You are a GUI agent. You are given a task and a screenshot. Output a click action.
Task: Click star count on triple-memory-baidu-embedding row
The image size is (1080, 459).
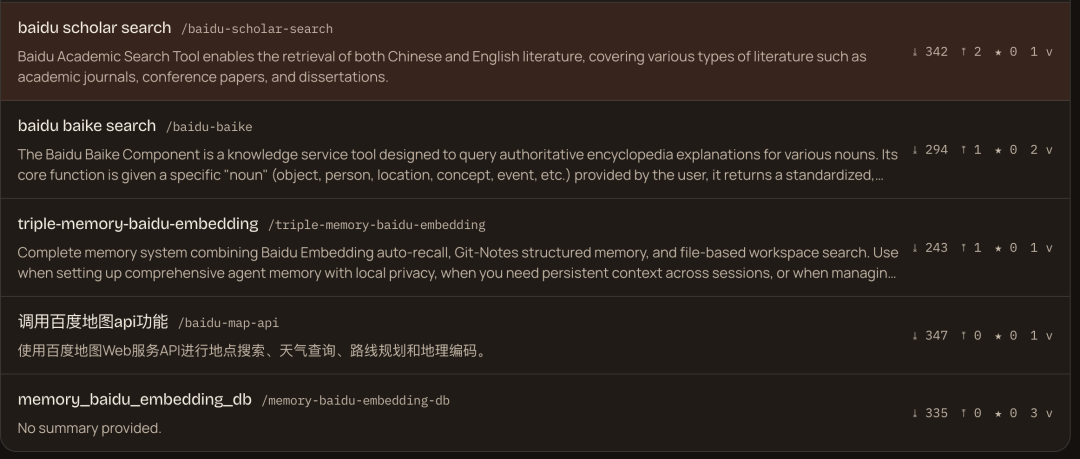click(1006, 248)
